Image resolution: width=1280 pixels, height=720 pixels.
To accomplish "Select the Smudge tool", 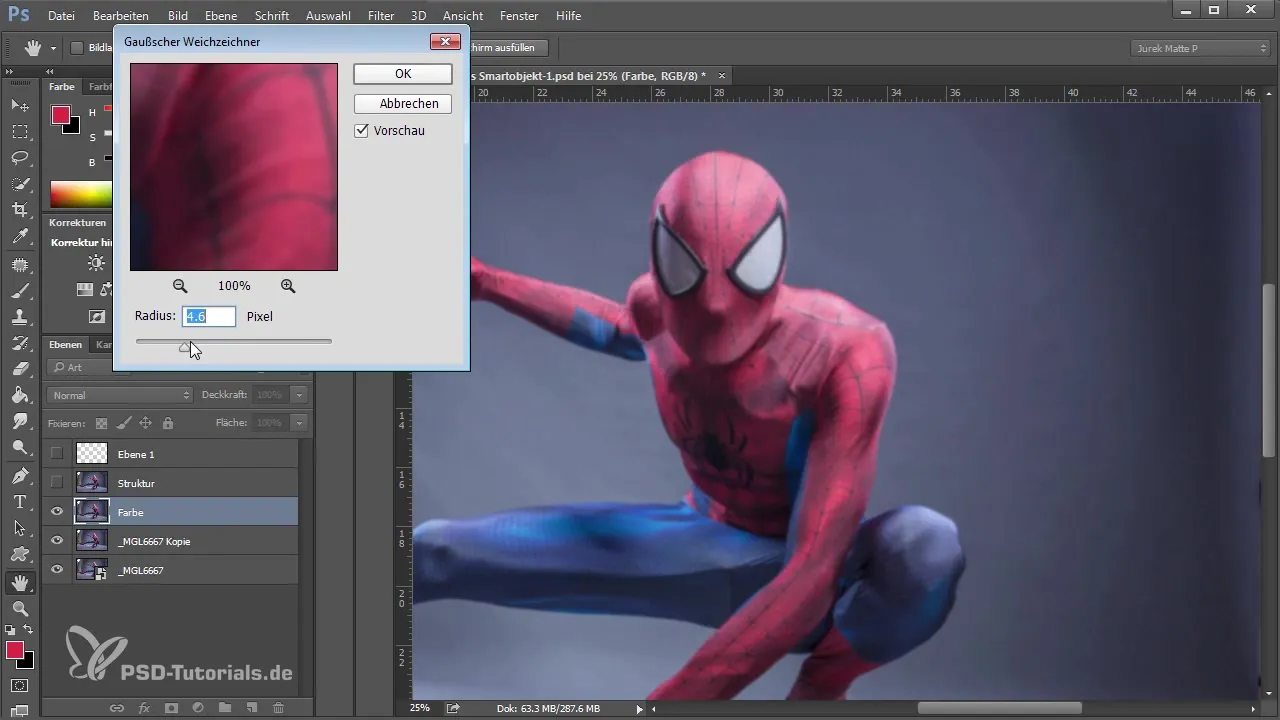I will pyautogui.click(x=19, y=421).
